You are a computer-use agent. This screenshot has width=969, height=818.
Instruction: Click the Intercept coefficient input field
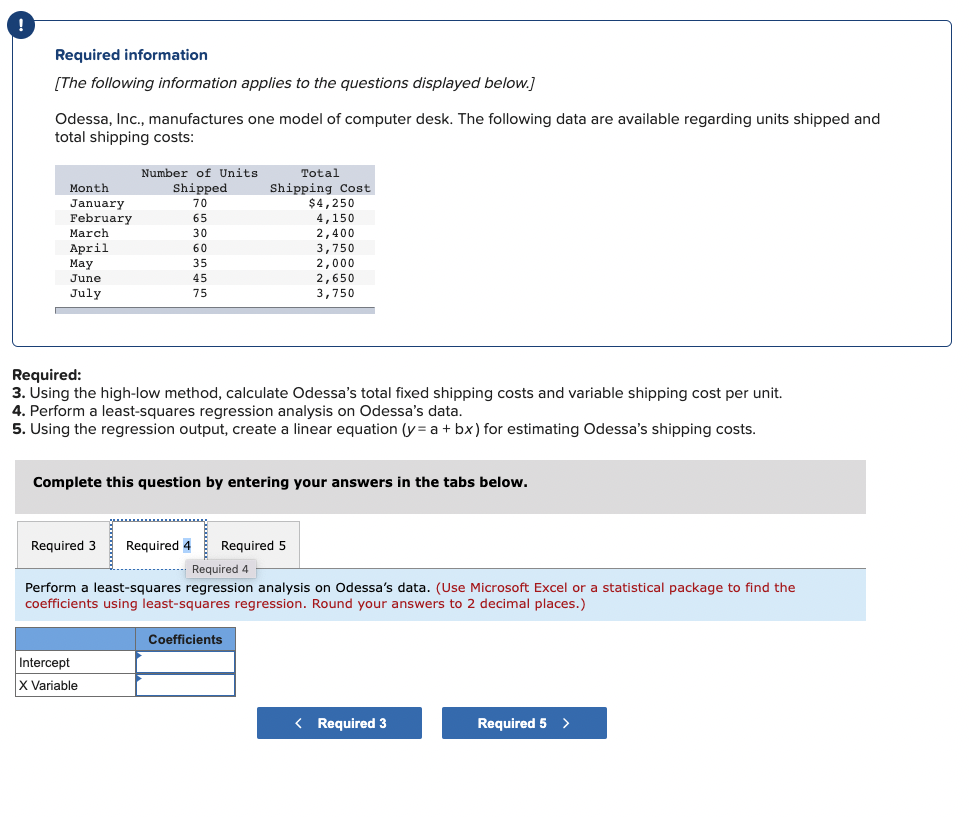tap(185, 662)
